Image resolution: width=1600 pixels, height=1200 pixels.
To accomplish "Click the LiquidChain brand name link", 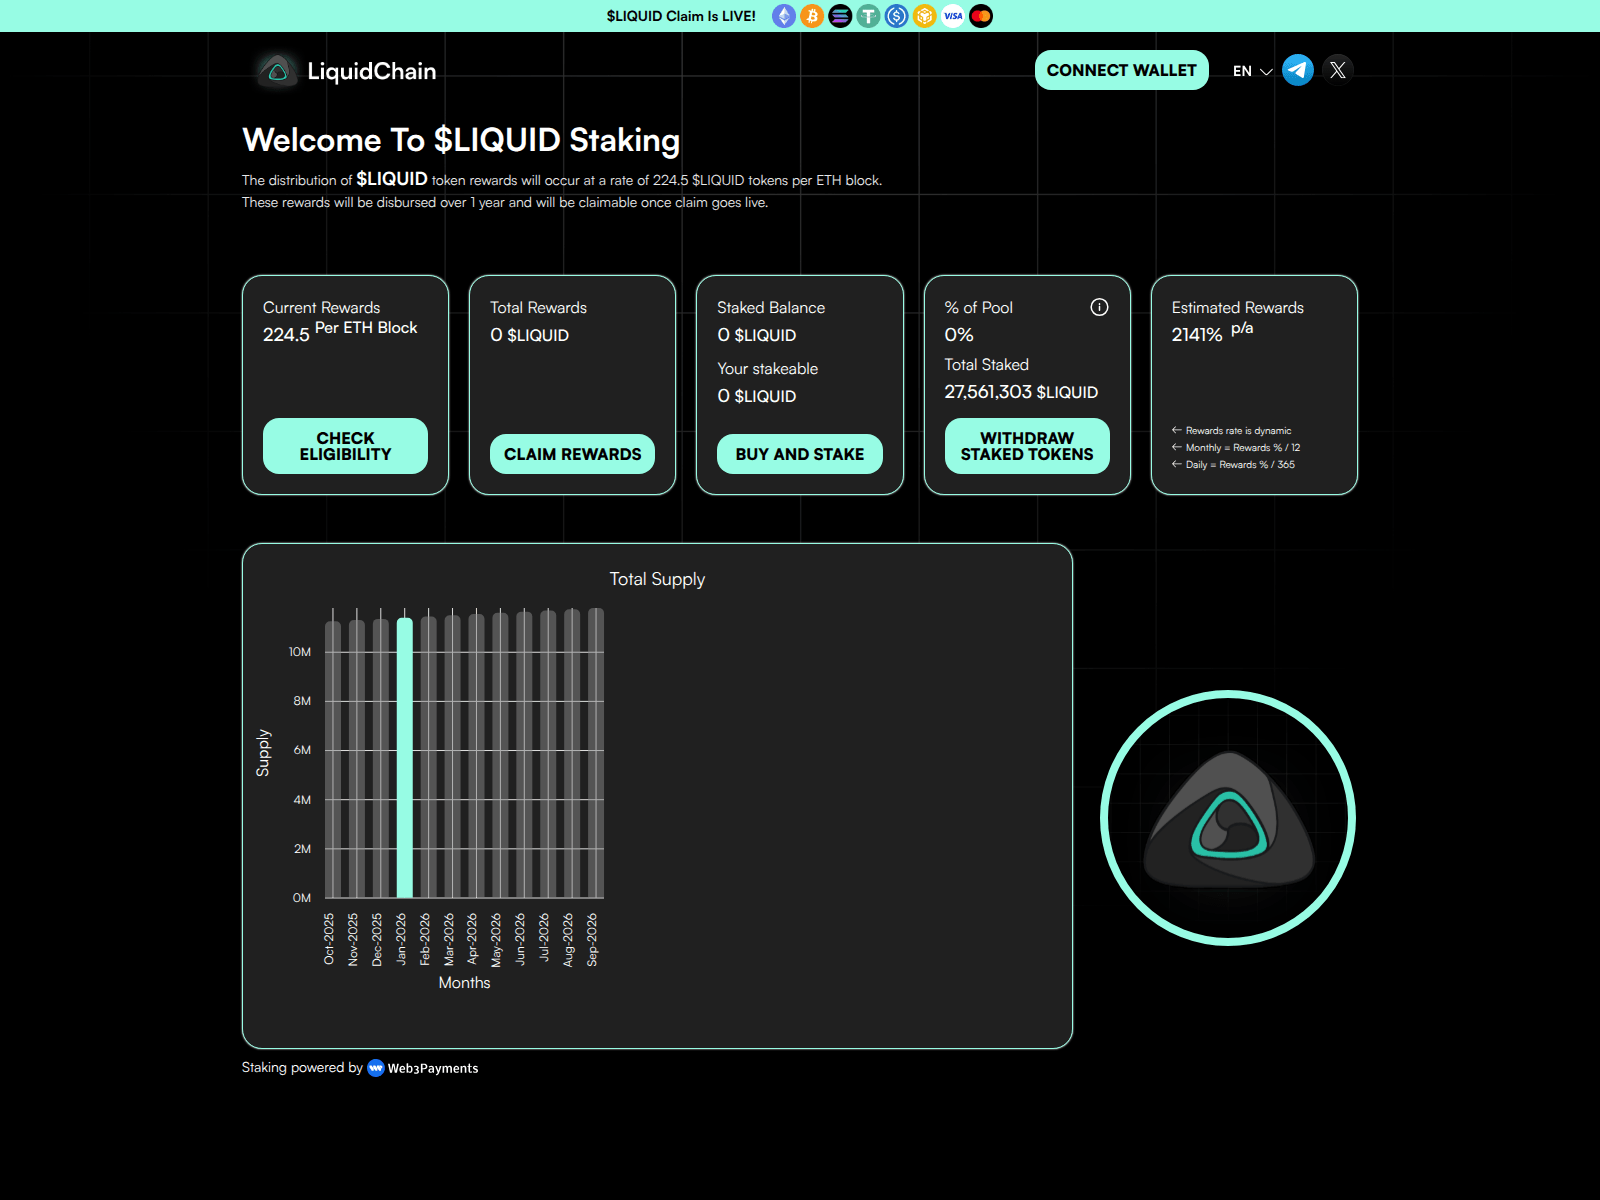I will (x=372, y=71).
